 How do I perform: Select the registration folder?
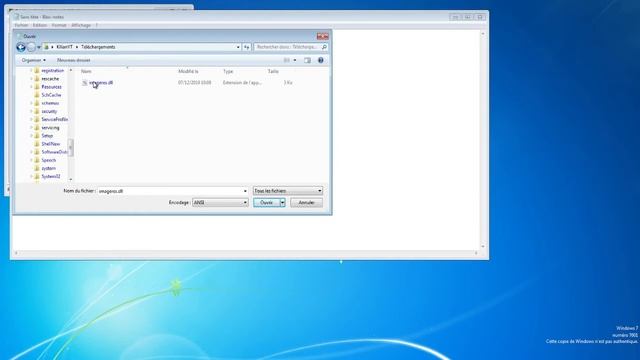[x=52, y=71]
